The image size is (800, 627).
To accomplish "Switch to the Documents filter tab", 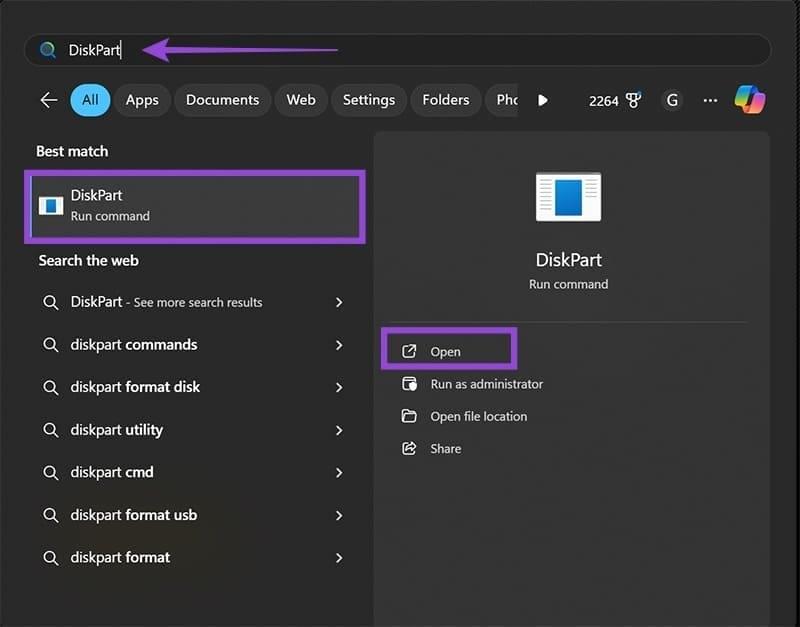I will 222,100.
